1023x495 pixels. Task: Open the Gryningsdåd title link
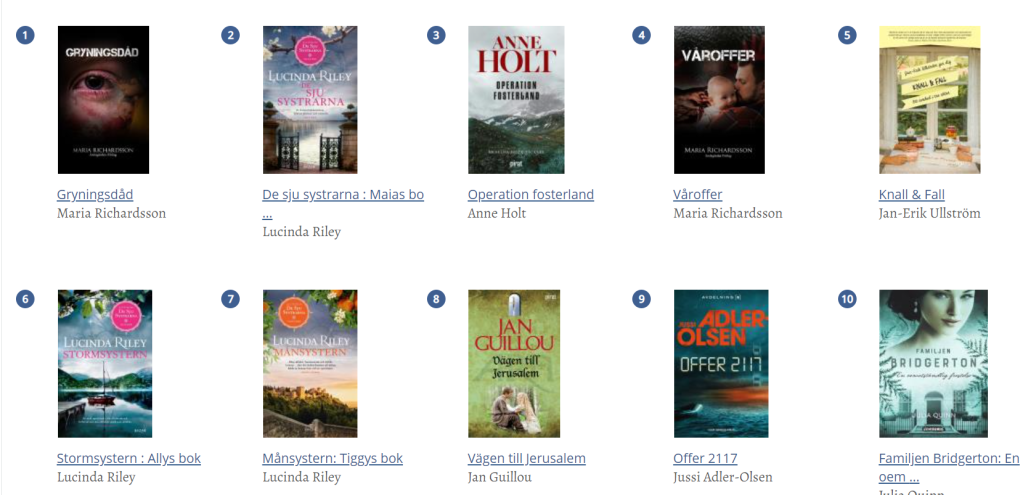point(95,194)
